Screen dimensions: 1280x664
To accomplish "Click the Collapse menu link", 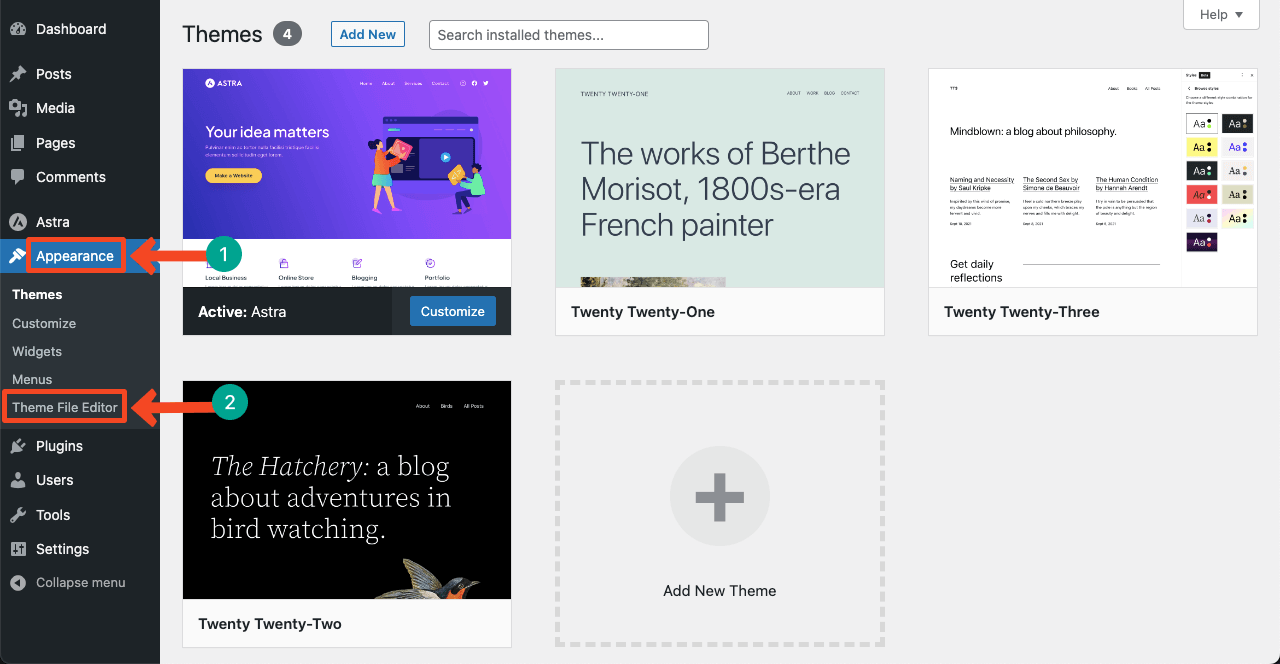I will click(80, 582).
